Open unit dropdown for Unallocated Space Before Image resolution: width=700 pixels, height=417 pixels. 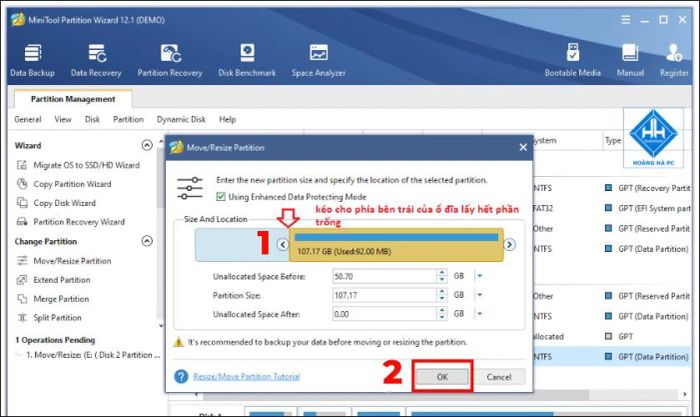[x=479, y=276]
